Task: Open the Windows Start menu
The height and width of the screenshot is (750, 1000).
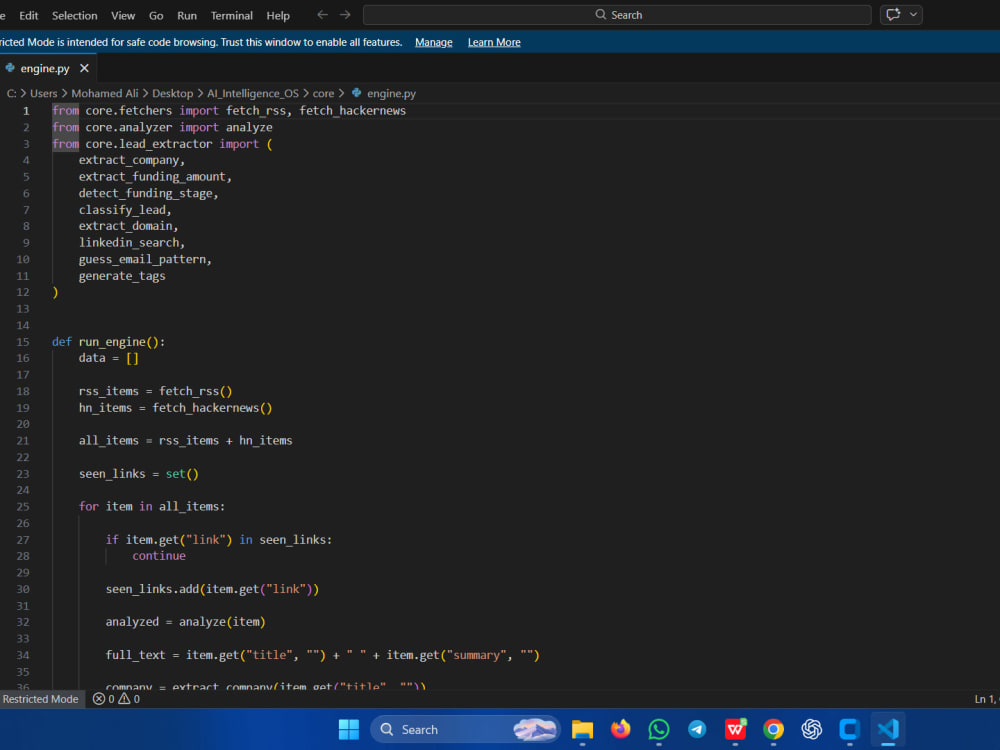Action: point(349,729)
